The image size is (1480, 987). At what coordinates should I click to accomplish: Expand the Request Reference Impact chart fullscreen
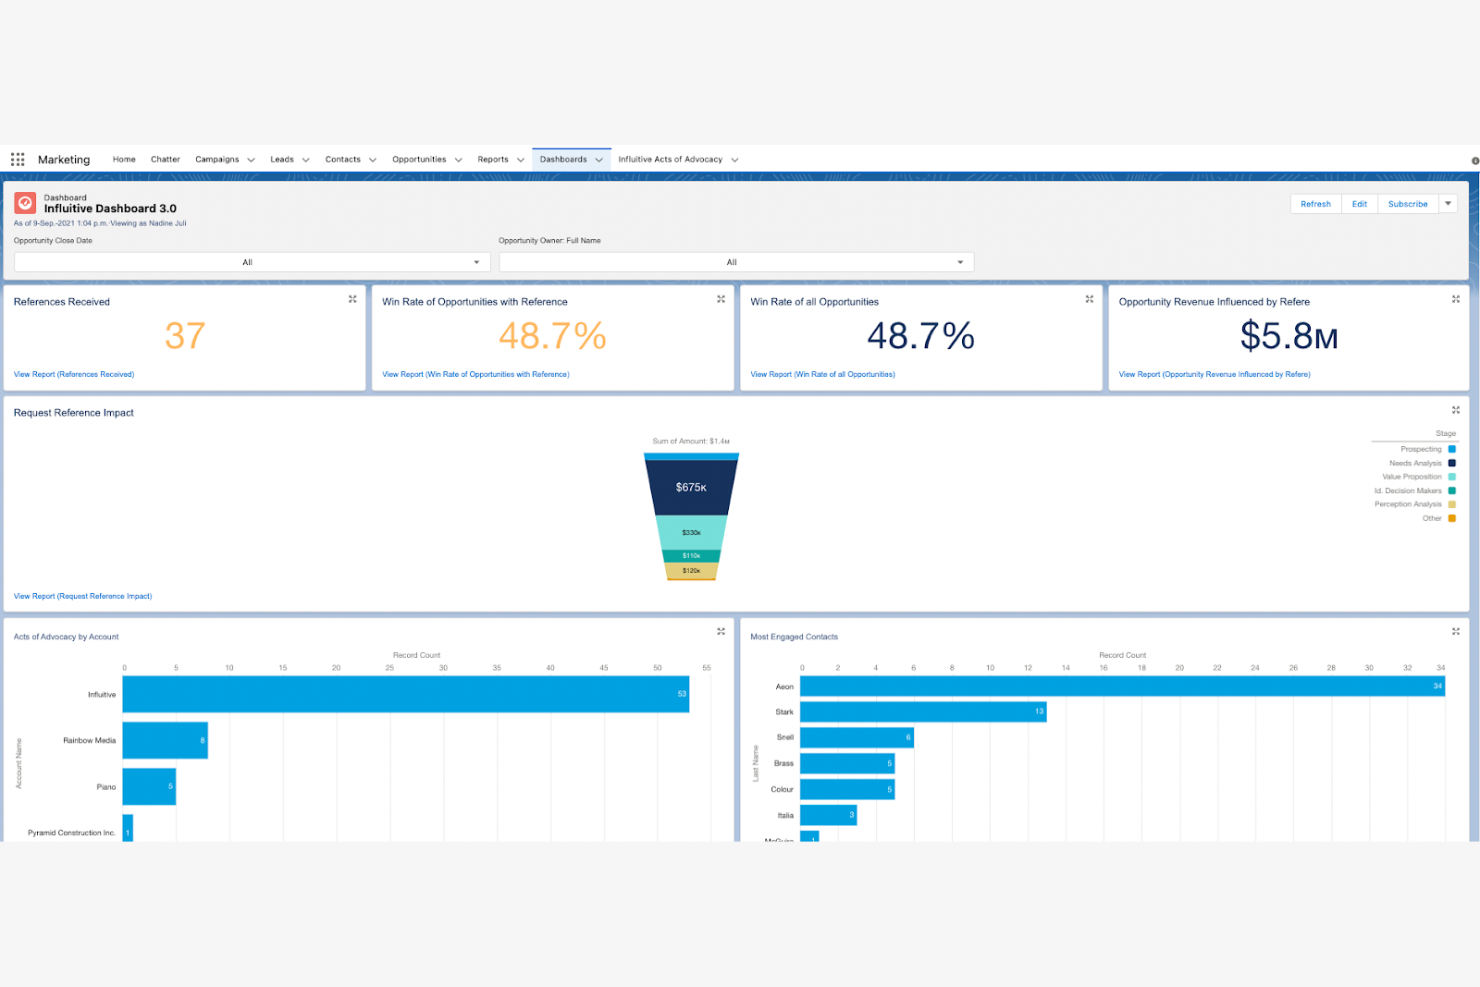[1456, 409]
